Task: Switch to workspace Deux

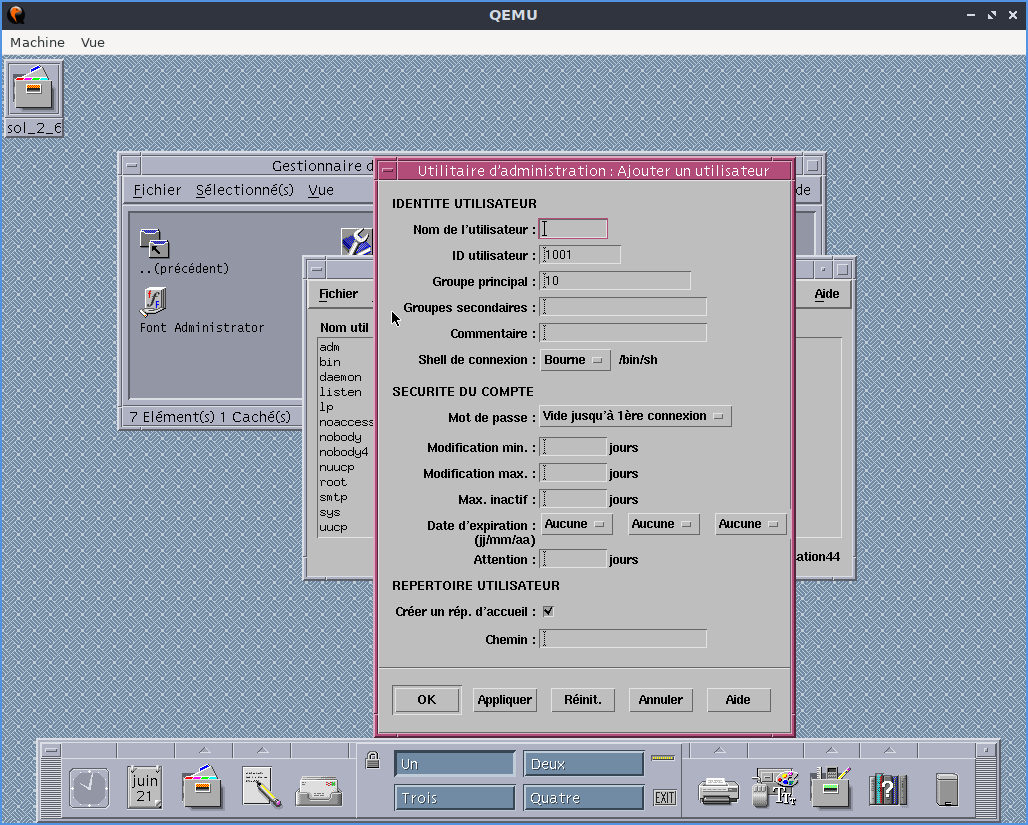Action: tap(583, 764)
